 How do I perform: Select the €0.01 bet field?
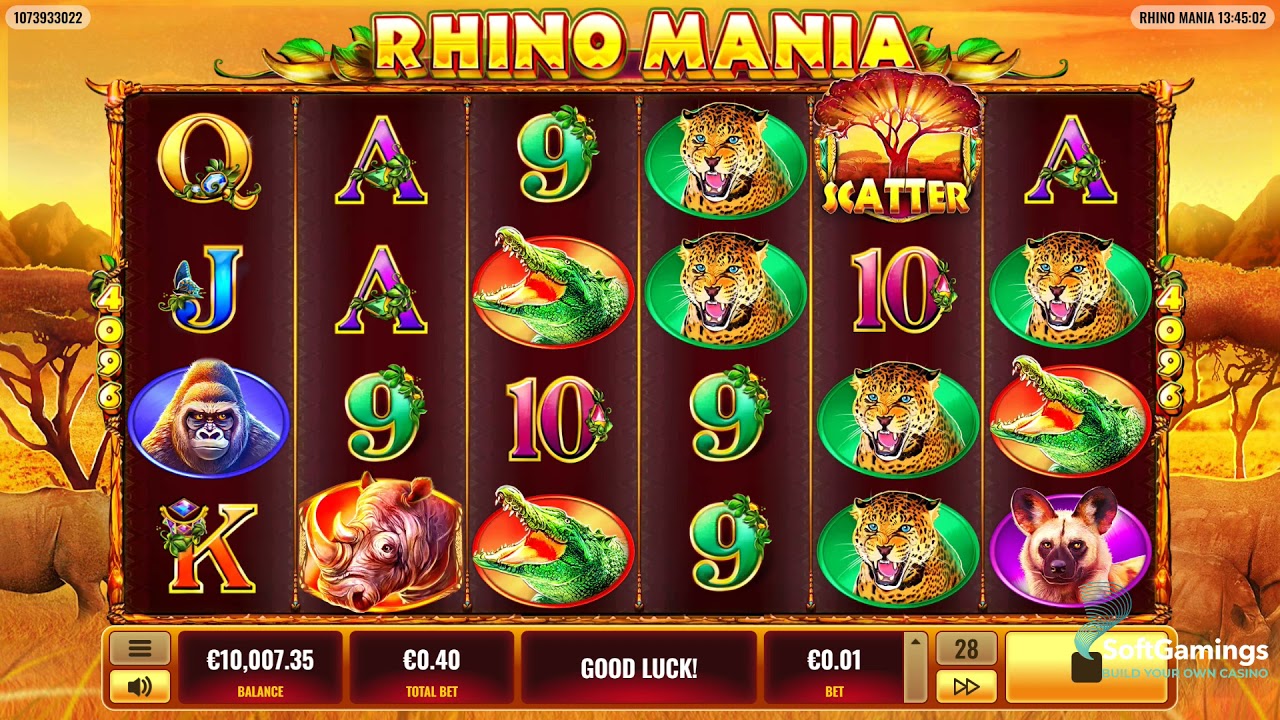point(834,667)
